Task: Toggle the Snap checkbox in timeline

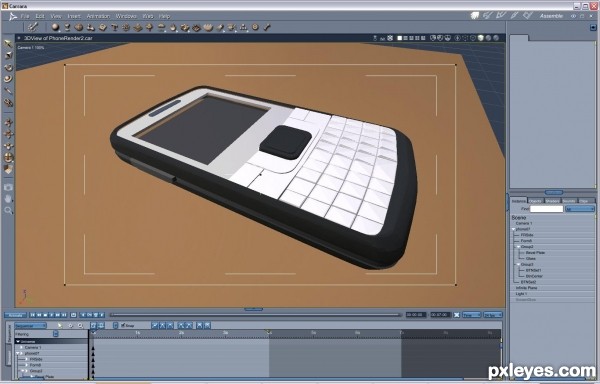Action: tap(123, 325)
